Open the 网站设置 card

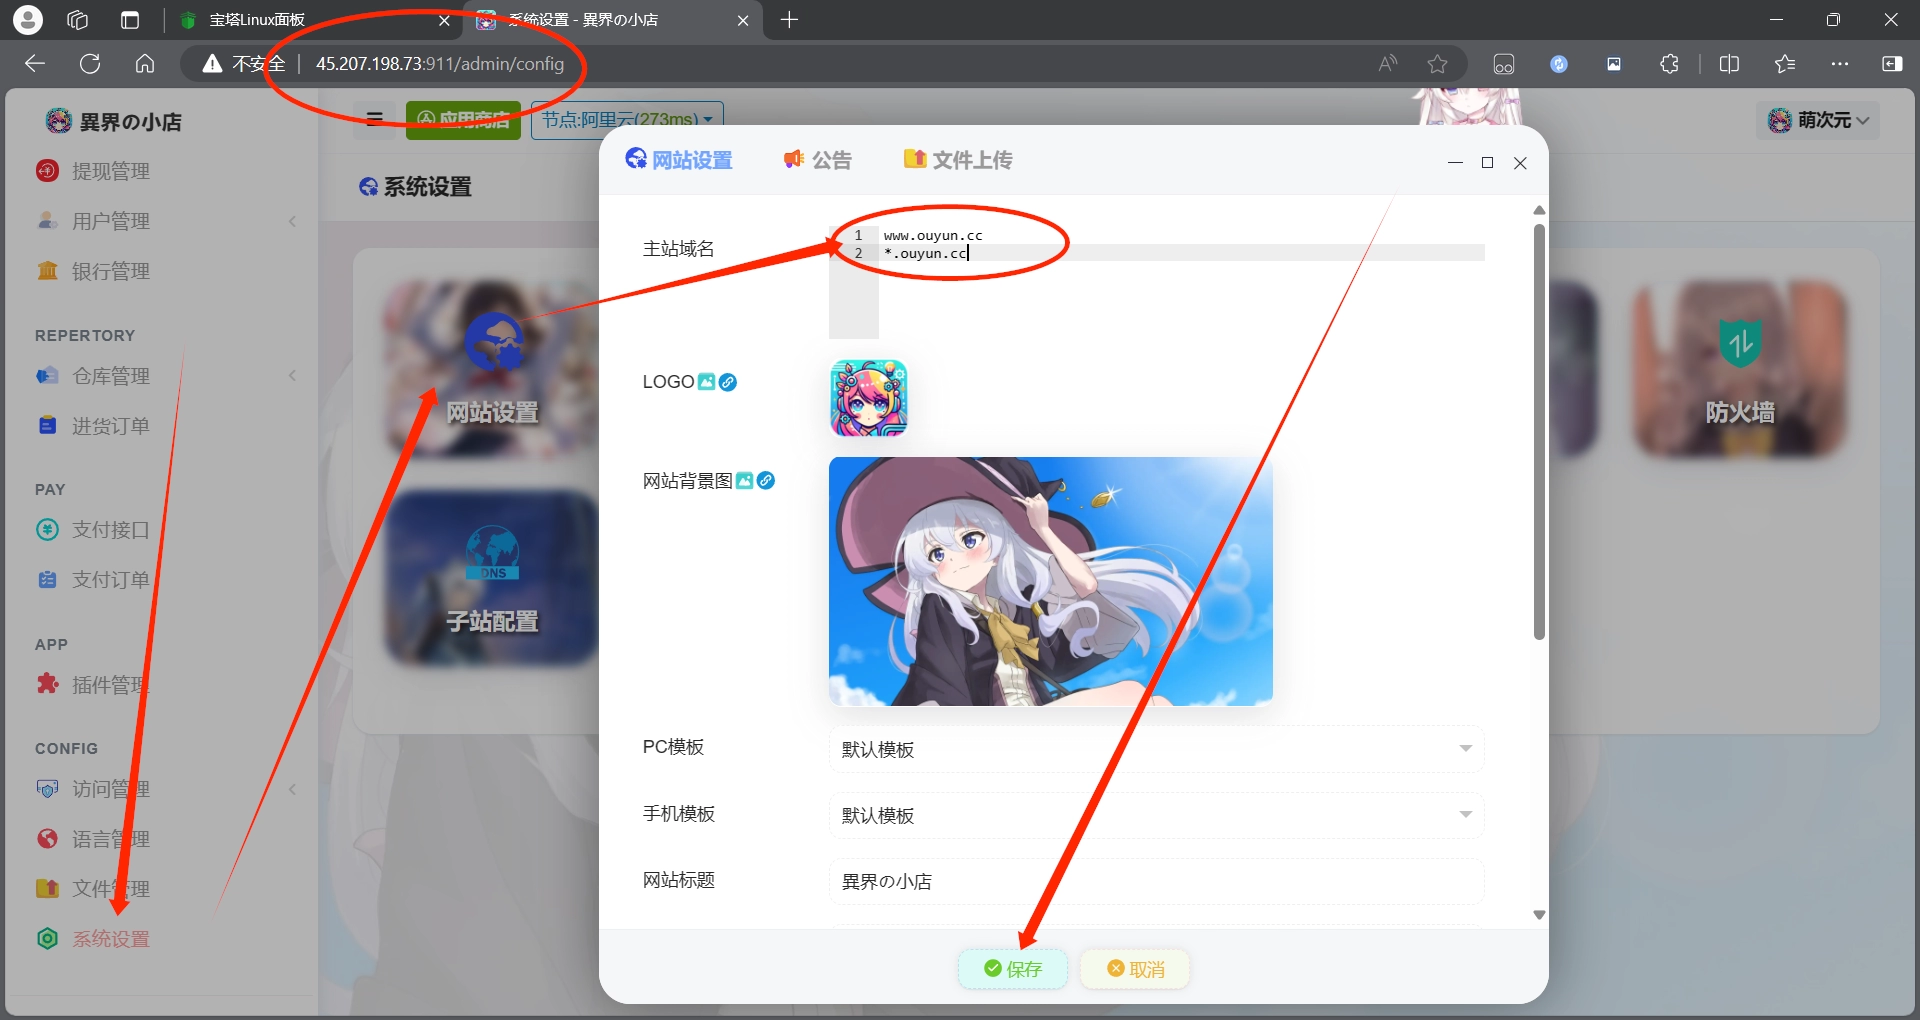492,368
